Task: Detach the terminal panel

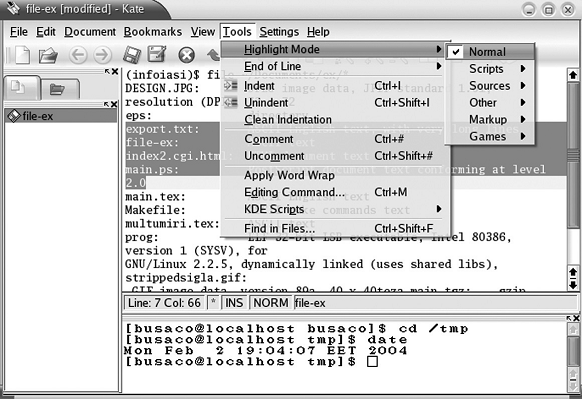Action: point(569,318)
